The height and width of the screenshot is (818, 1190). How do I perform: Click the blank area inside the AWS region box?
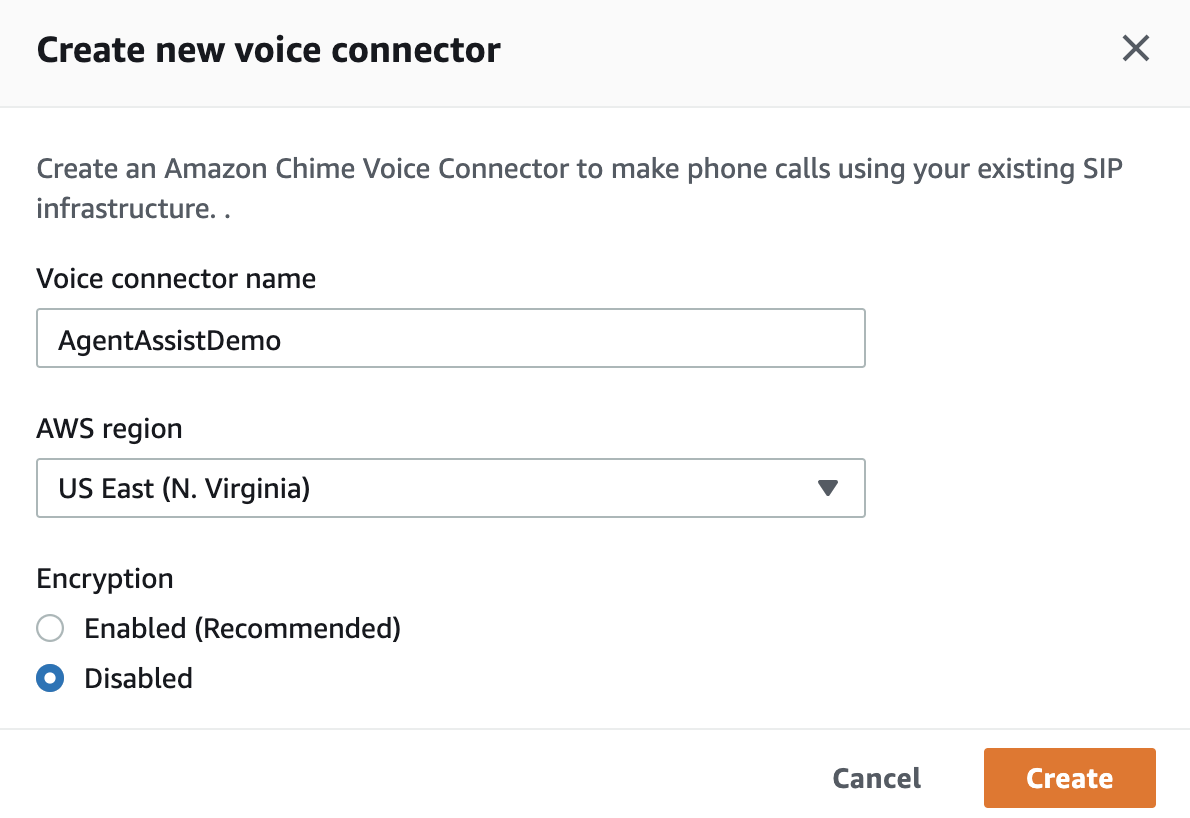(x=562, y=488)
